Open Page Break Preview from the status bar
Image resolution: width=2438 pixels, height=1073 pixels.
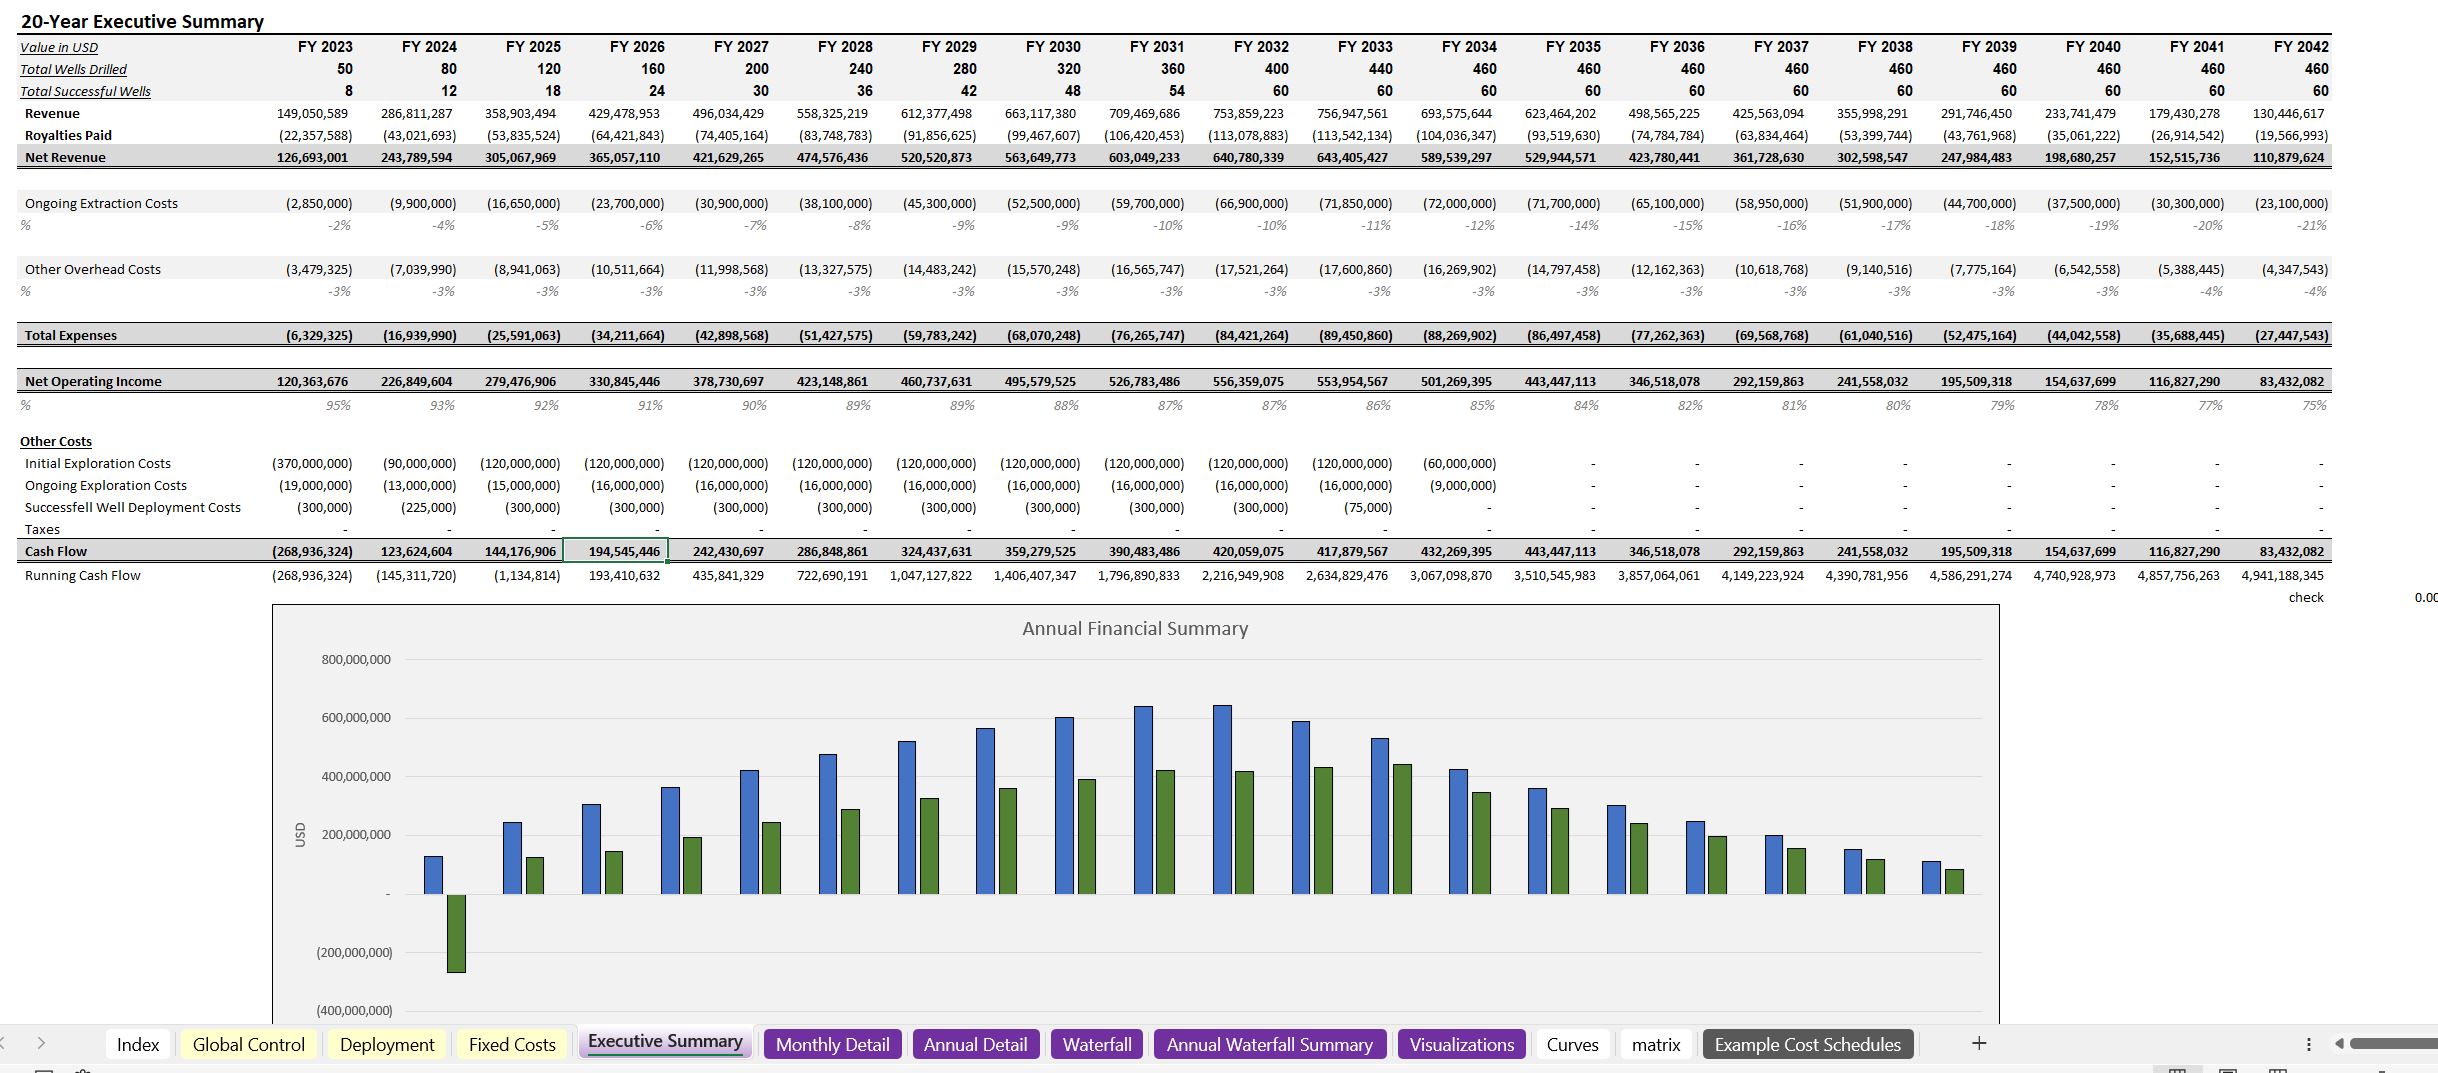pyautogui.click(x=2280, y=1070)
